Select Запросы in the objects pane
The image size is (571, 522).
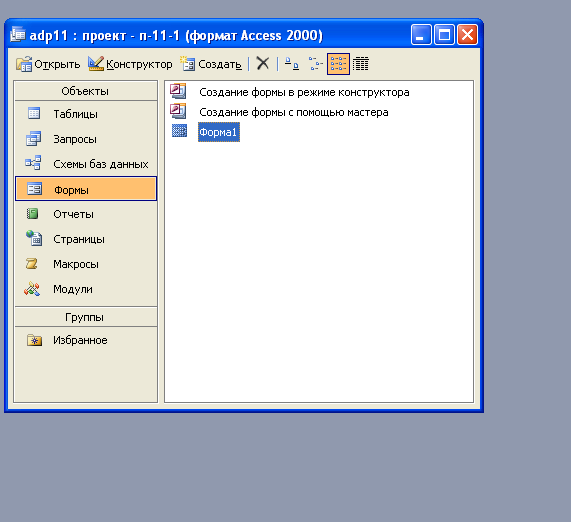[86, 139]
